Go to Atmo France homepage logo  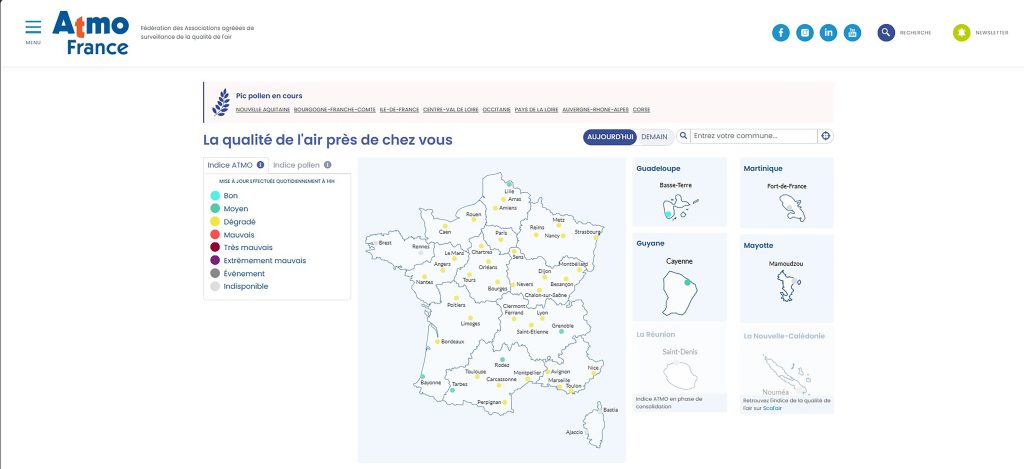click(90, 33)
